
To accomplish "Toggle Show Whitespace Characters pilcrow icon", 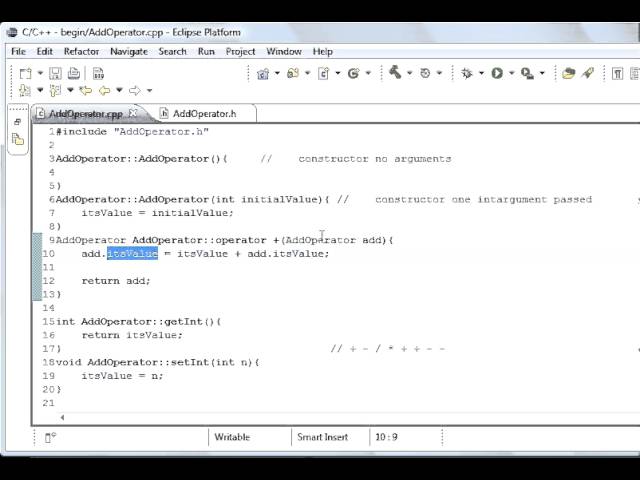I will [618, 74].
